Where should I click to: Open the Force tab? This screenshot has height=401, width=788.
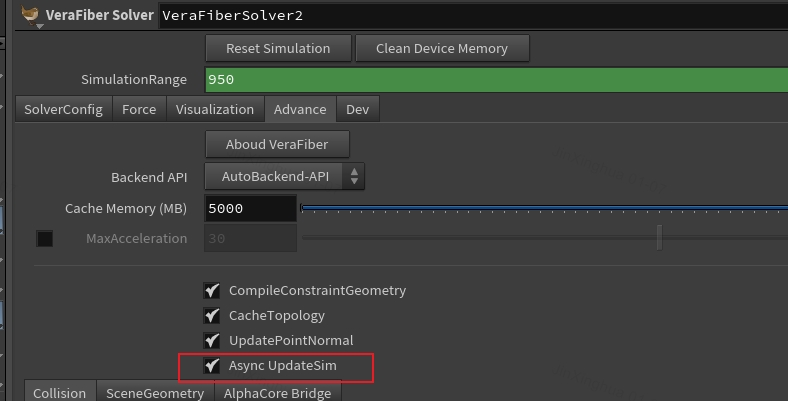coord(139,109)
